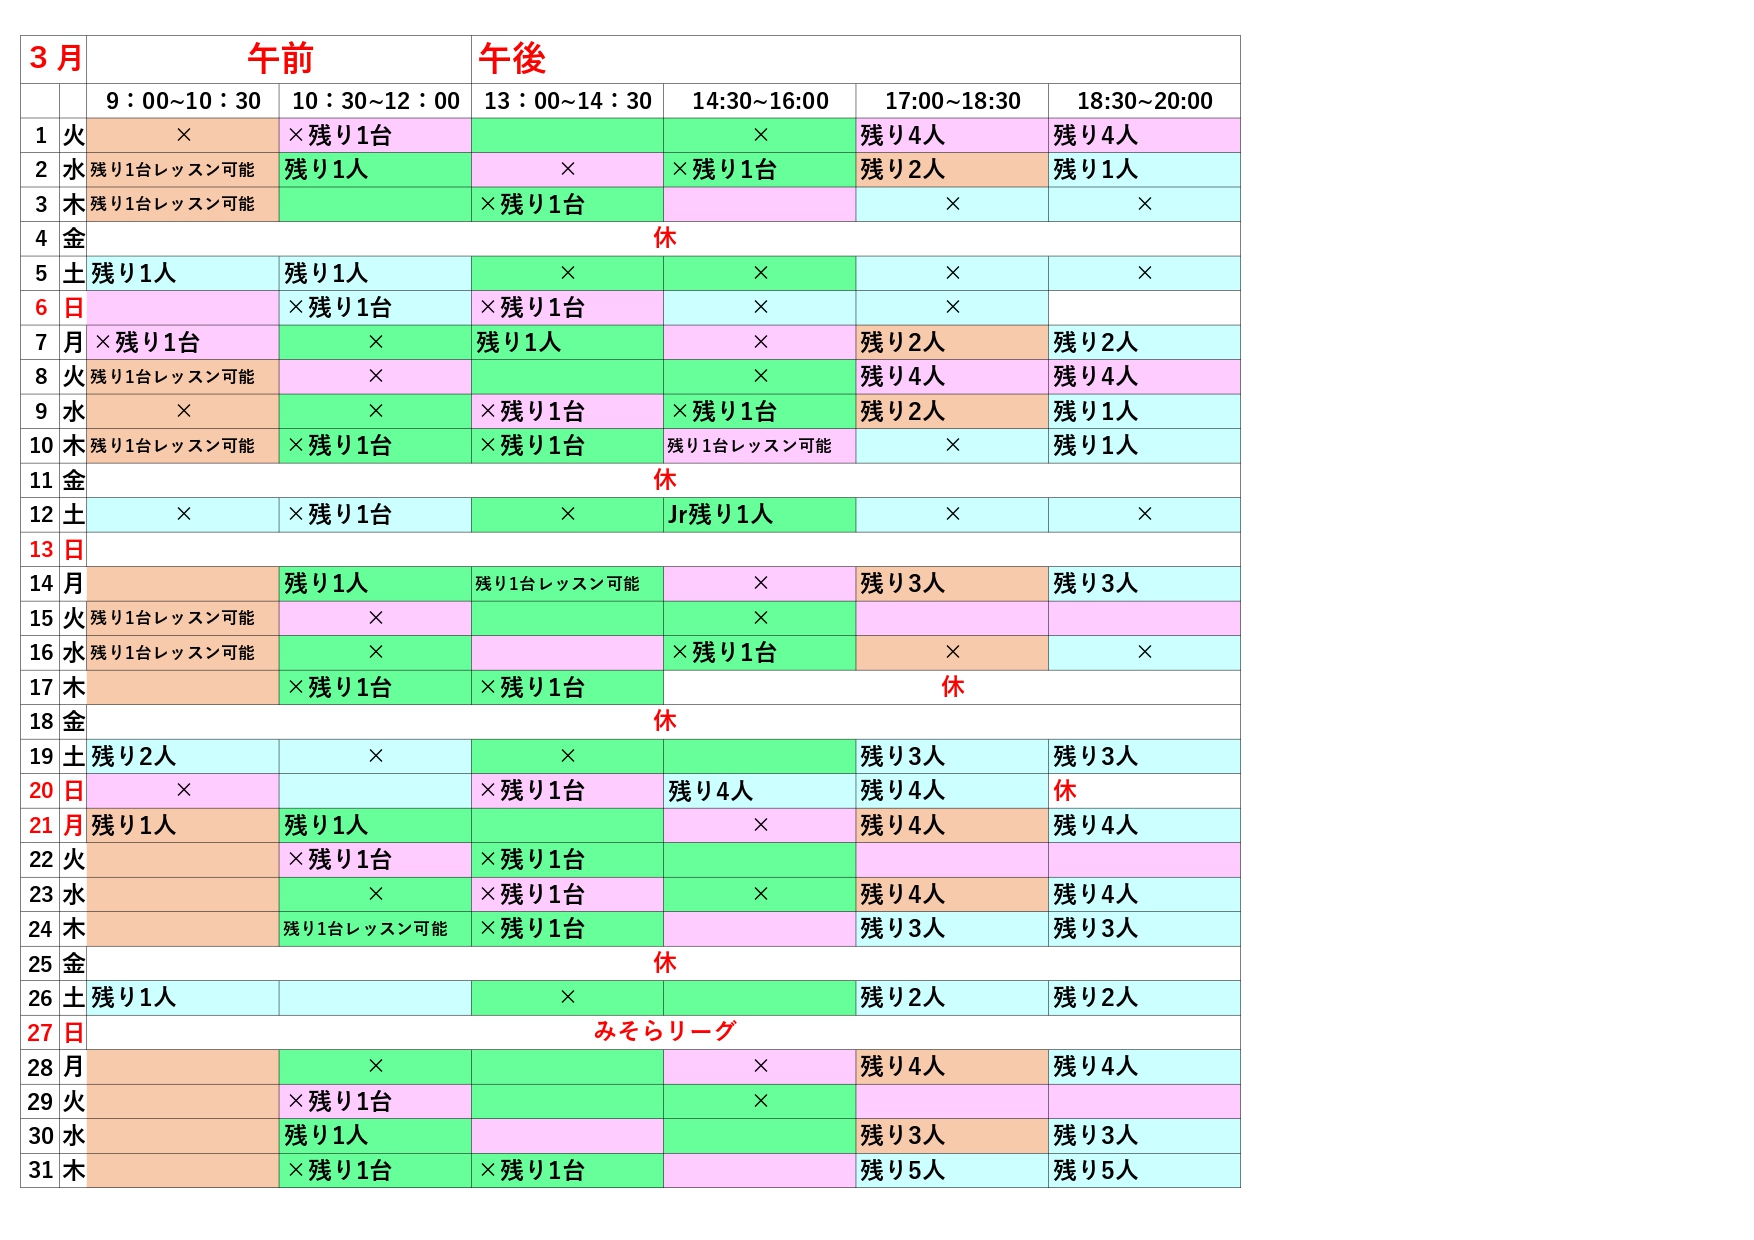Click red "休" in 18:30~20:00 on the 20th
Viewport: 1754px width, 1240px height.
tap(1065, 791)
